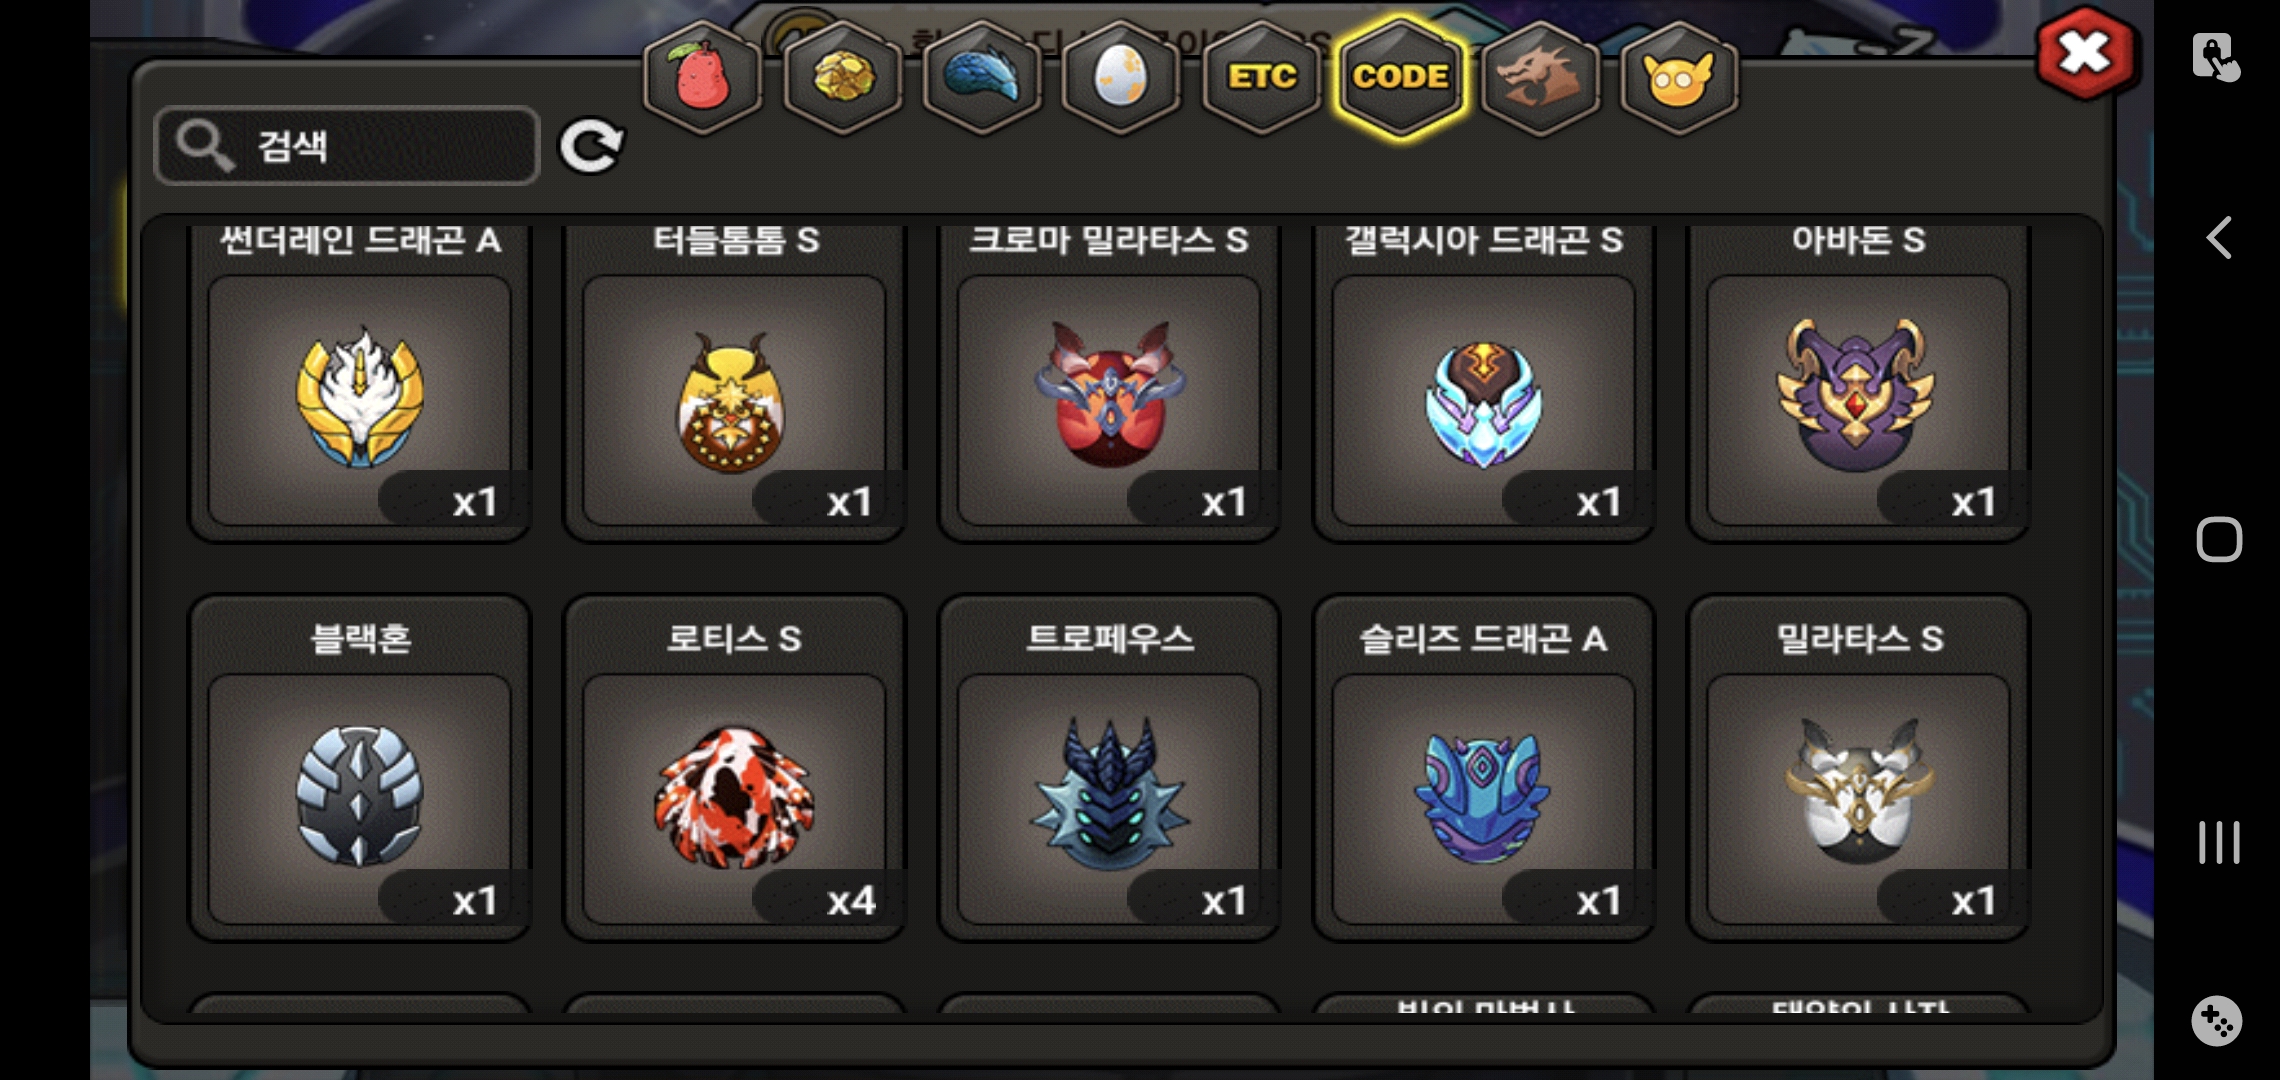Select the CODE tab
Viewport: 2280px width, 1080px height.
[1400, 77]
